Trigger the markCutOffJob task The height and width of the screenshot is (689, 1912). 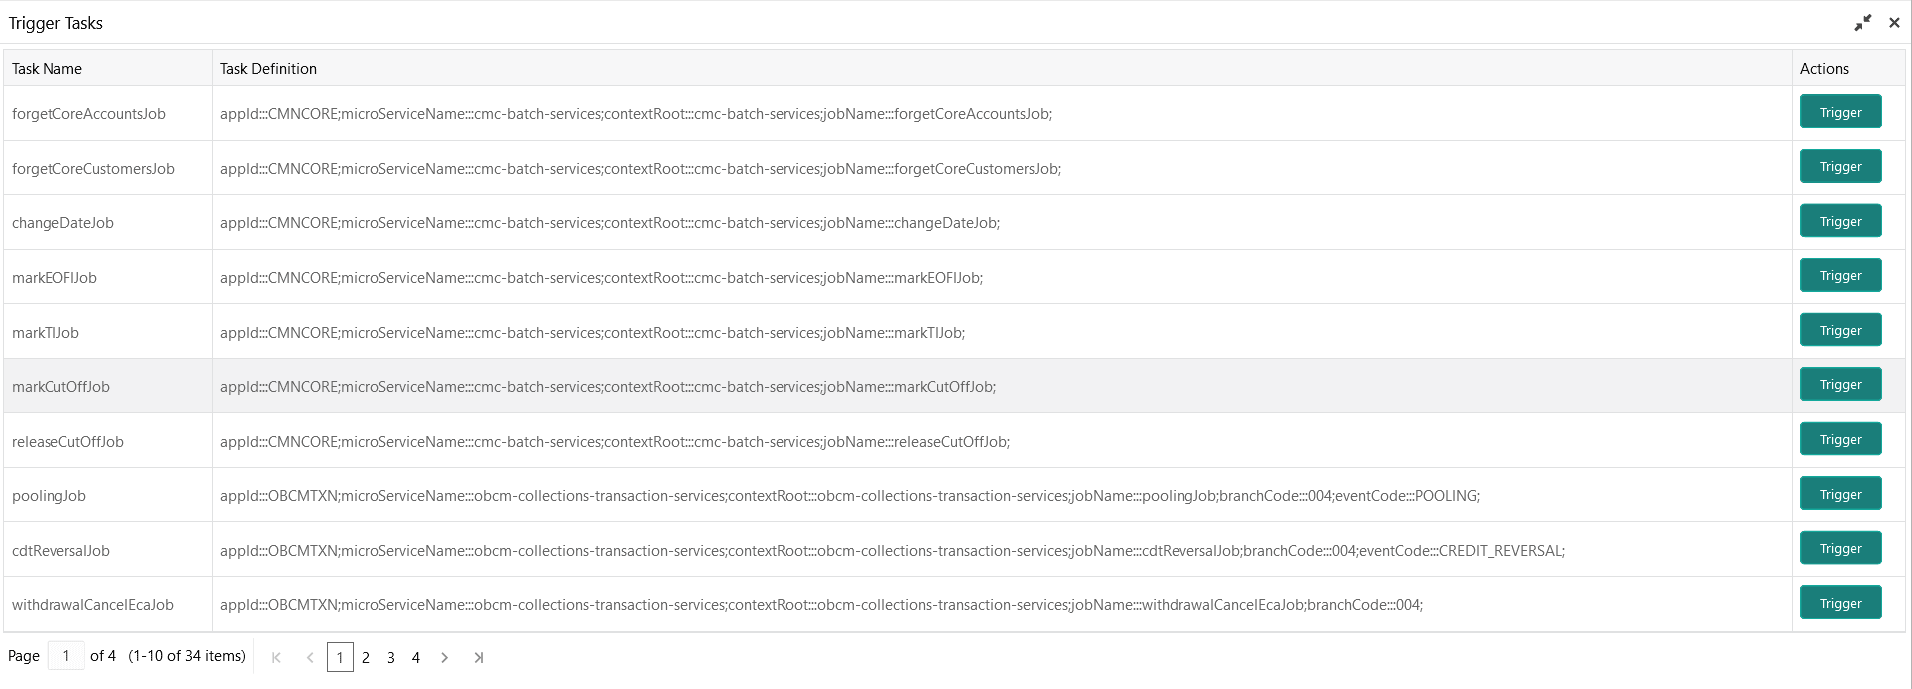[1840, 384]
